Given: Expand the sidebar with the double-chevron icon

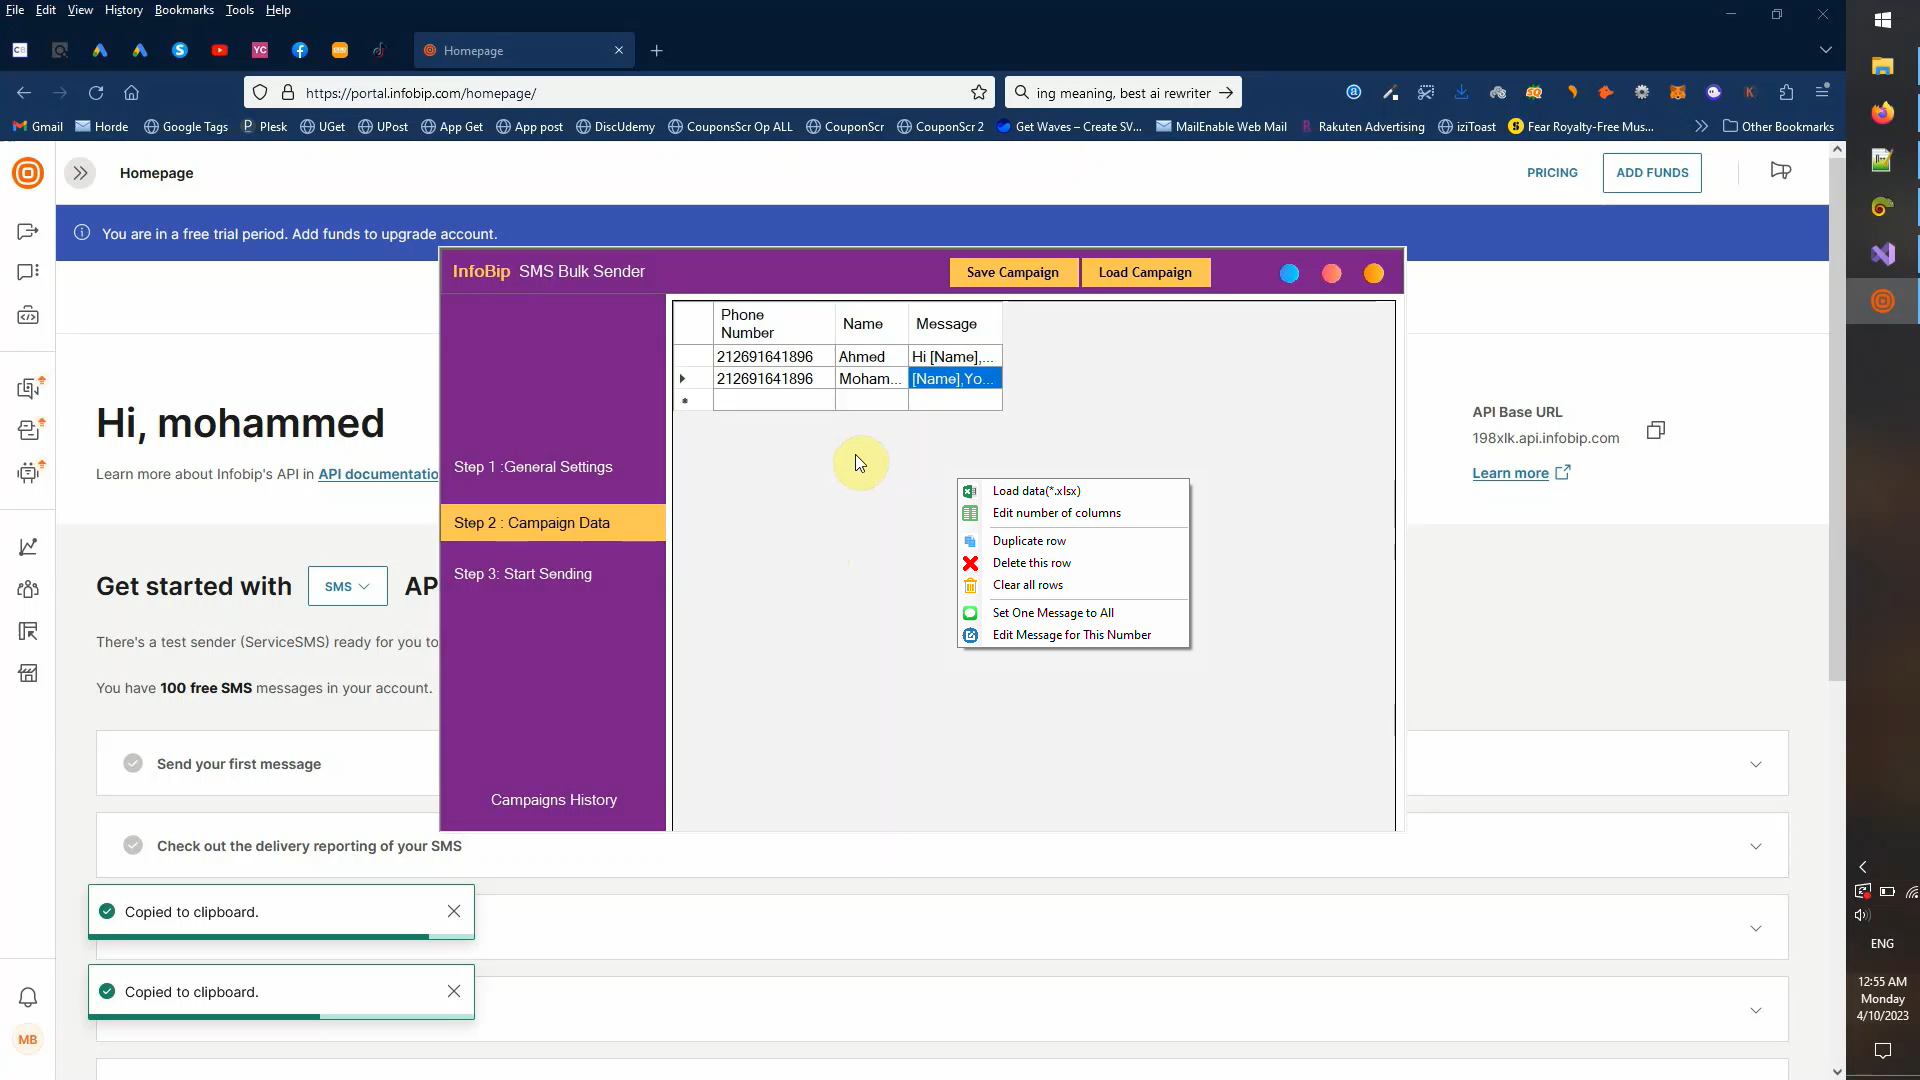Looking at the screenshot, I should click(80, 173).
